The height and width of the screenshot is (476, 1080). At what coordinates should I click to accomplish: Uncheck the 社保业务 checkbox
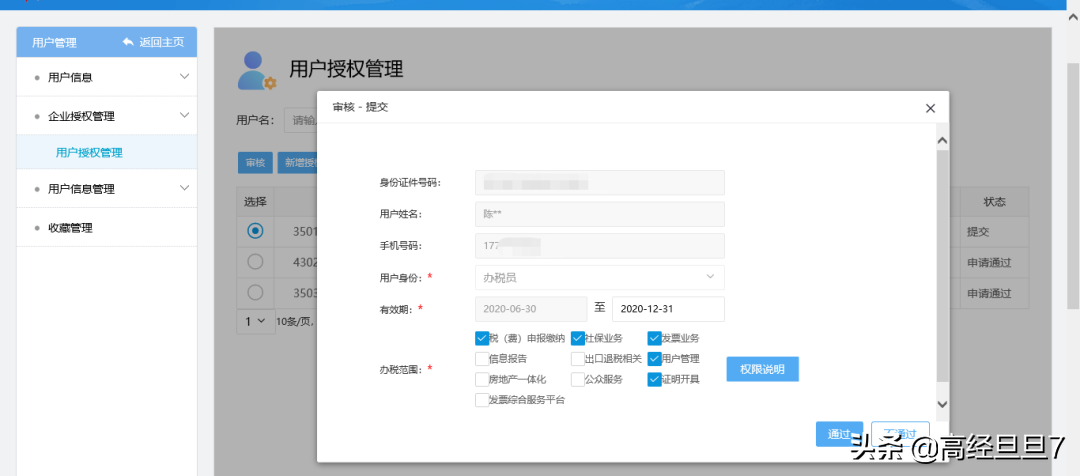click(x=578, y=338)
